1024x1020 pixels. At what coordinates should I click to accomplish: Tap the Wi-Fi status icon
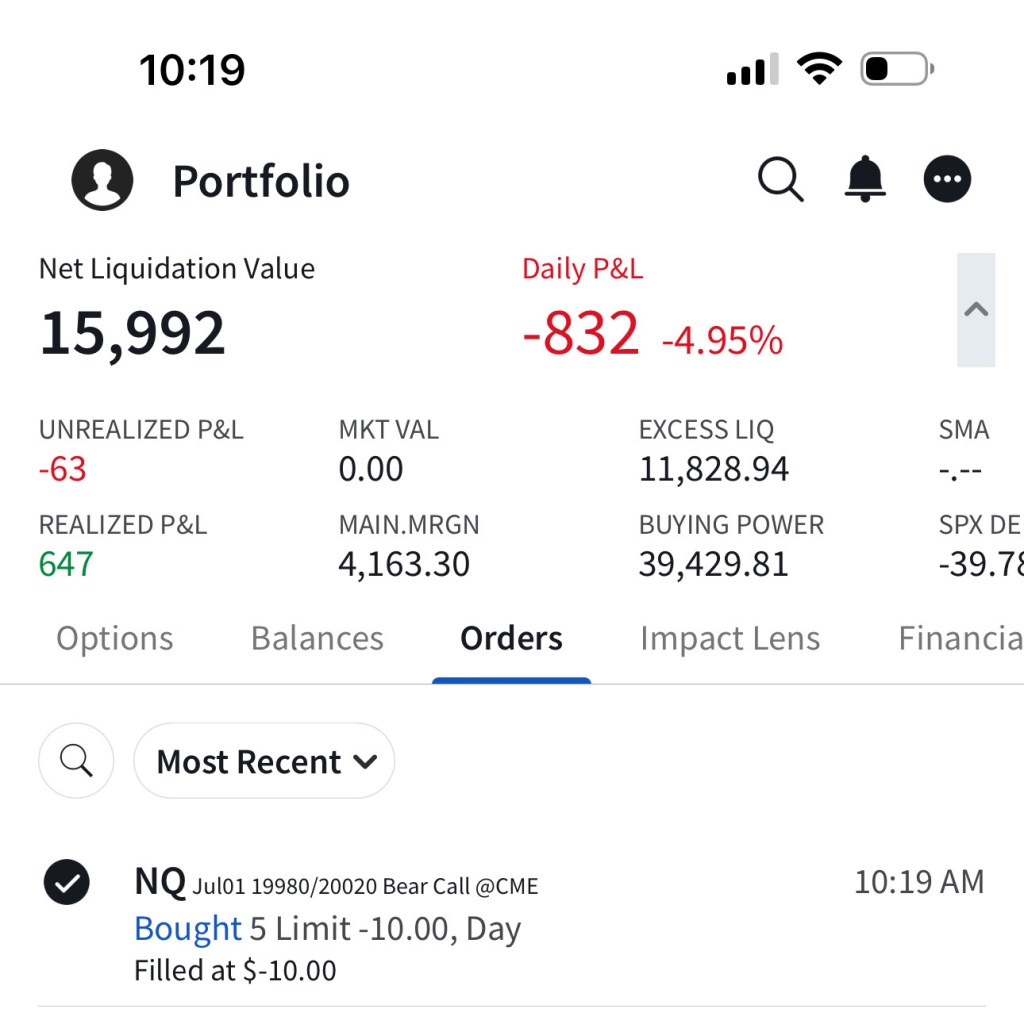(819, 69)
